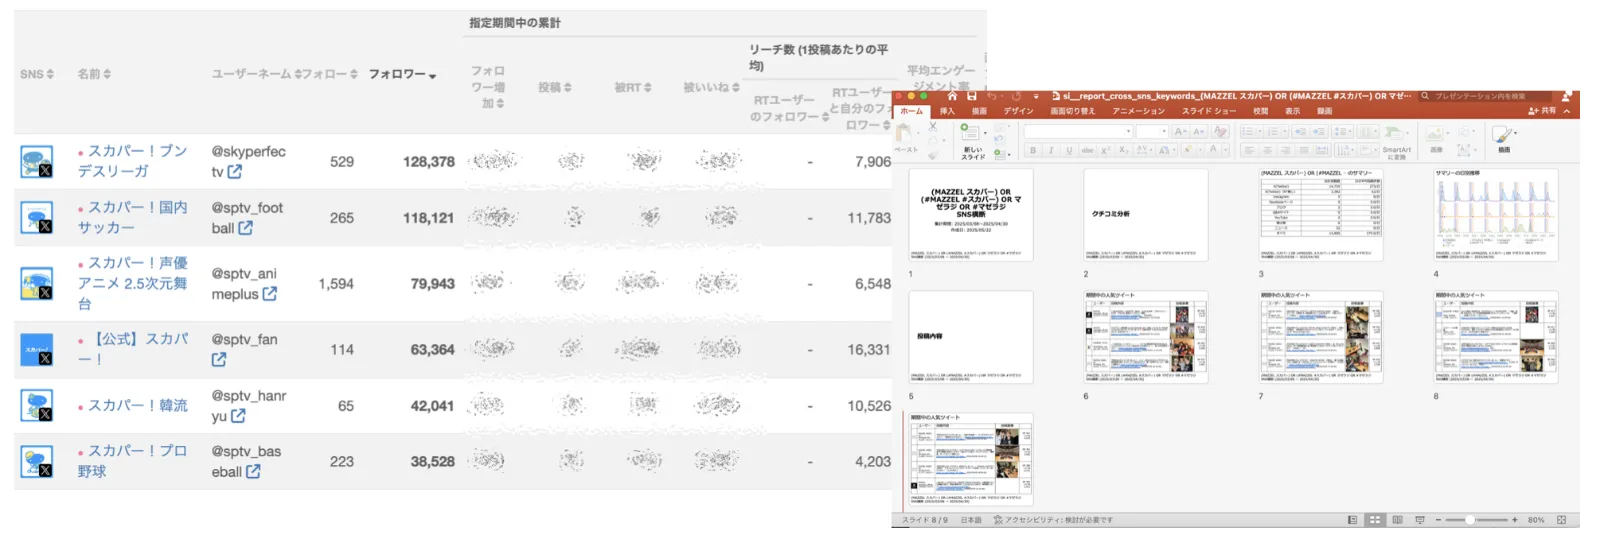
Task: Switch to slide sorter view icon
Action: pyautogui.click(x=1375, y=520)
